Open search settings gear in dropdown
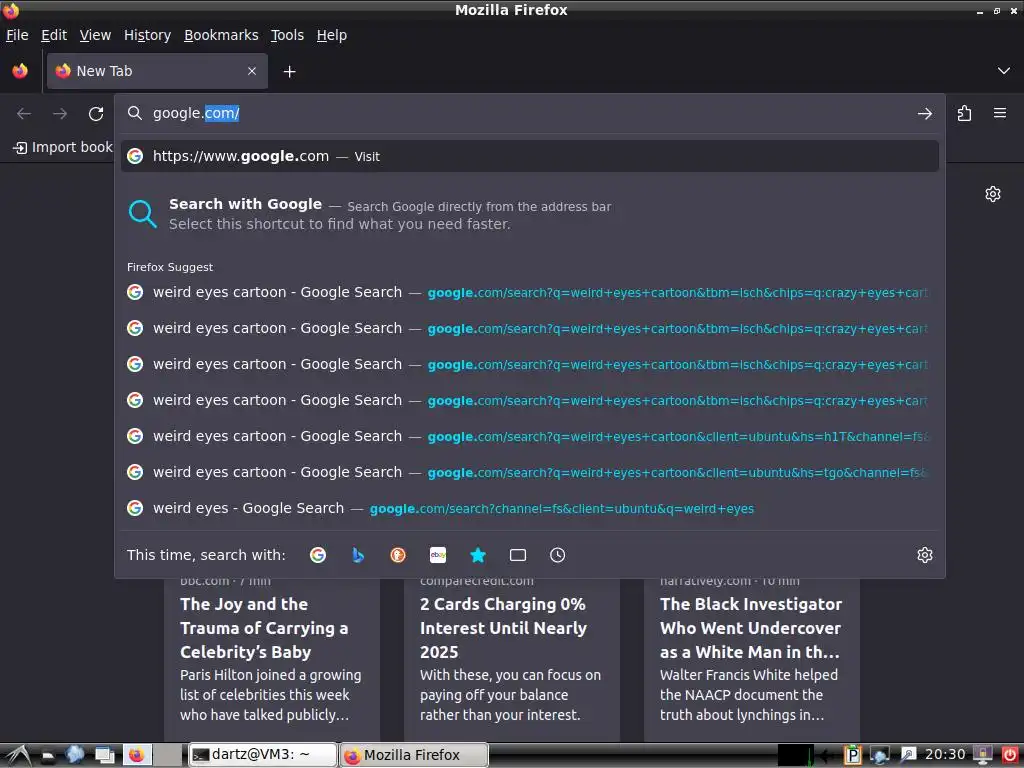 point(925,555)
